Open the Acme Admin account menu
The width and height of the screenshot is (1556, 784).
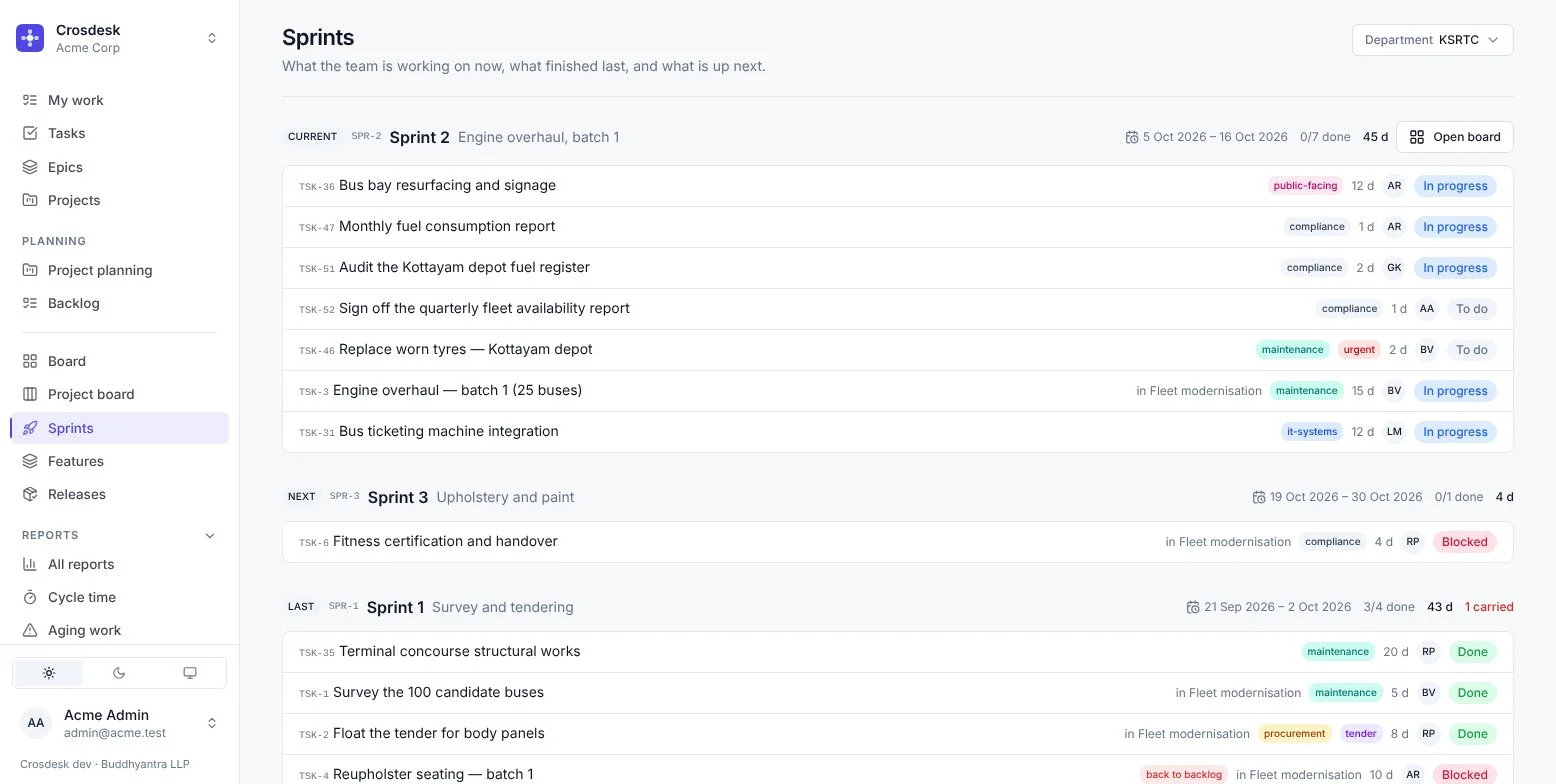tap(119, 722)
